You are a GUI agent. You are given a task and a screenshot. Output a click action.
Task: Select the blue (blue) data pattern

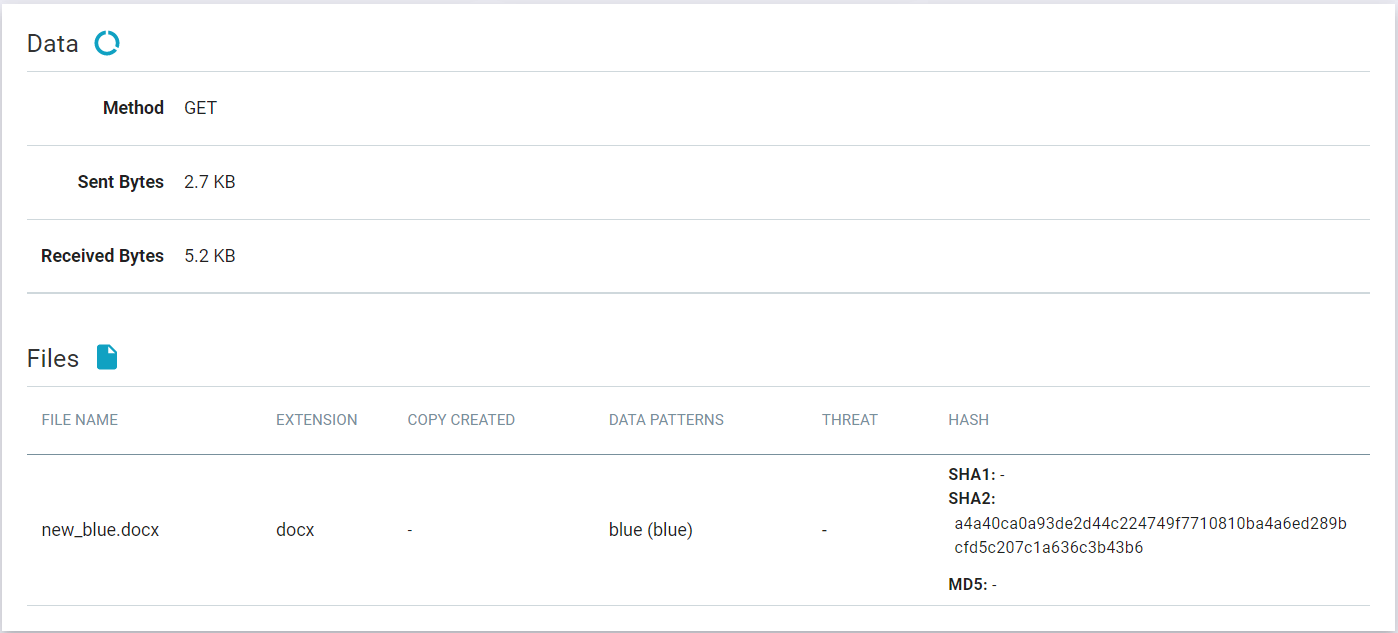(x=651, y=530)
